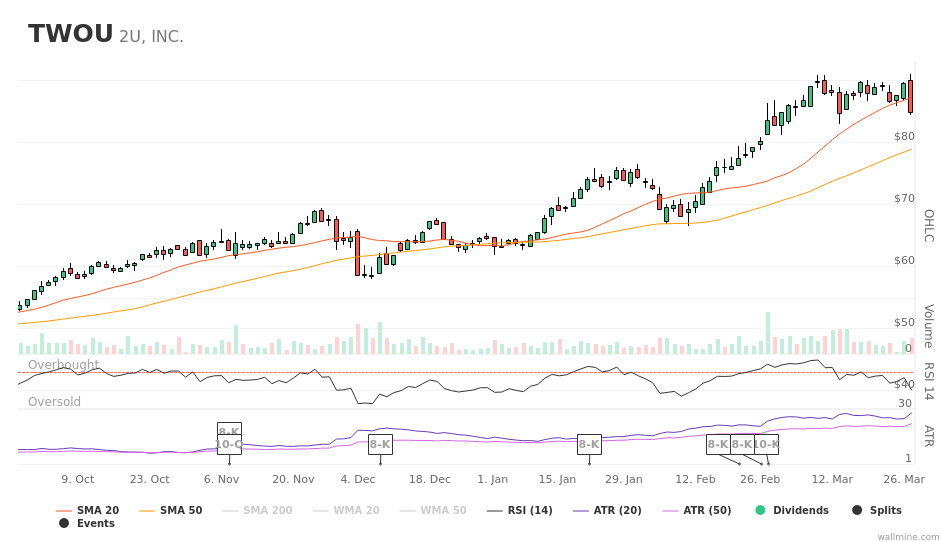Click the 20. Nov date label
The height and width of the screenshot is (542, 942).
293,480
